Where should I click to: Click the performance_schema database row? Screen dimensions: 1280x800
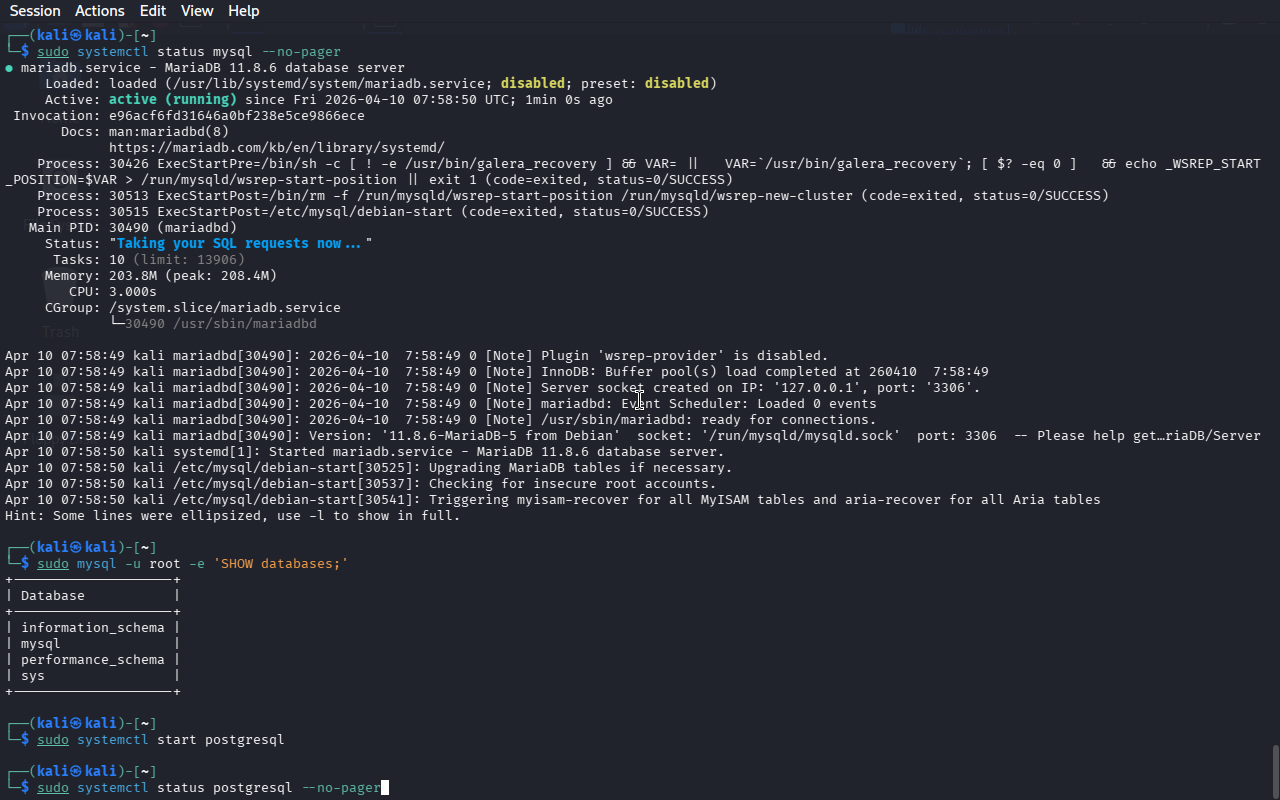(x=92, y=660)
